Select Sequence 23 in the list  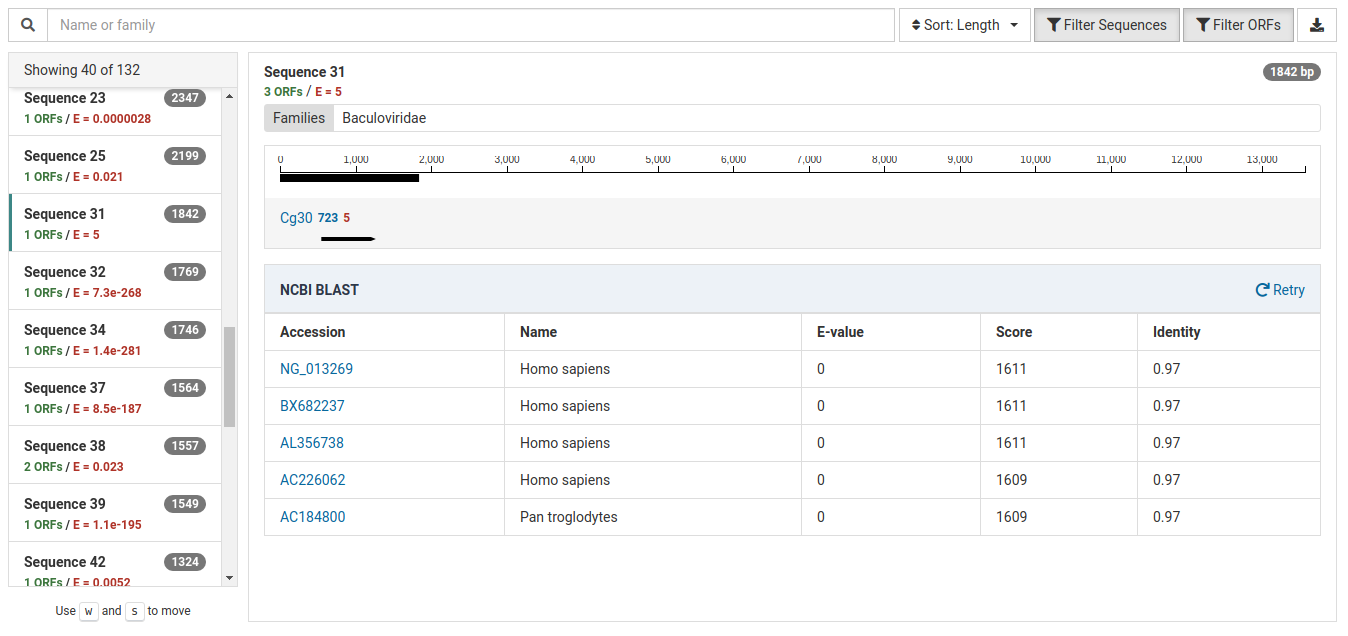click(x=114, y=107)
